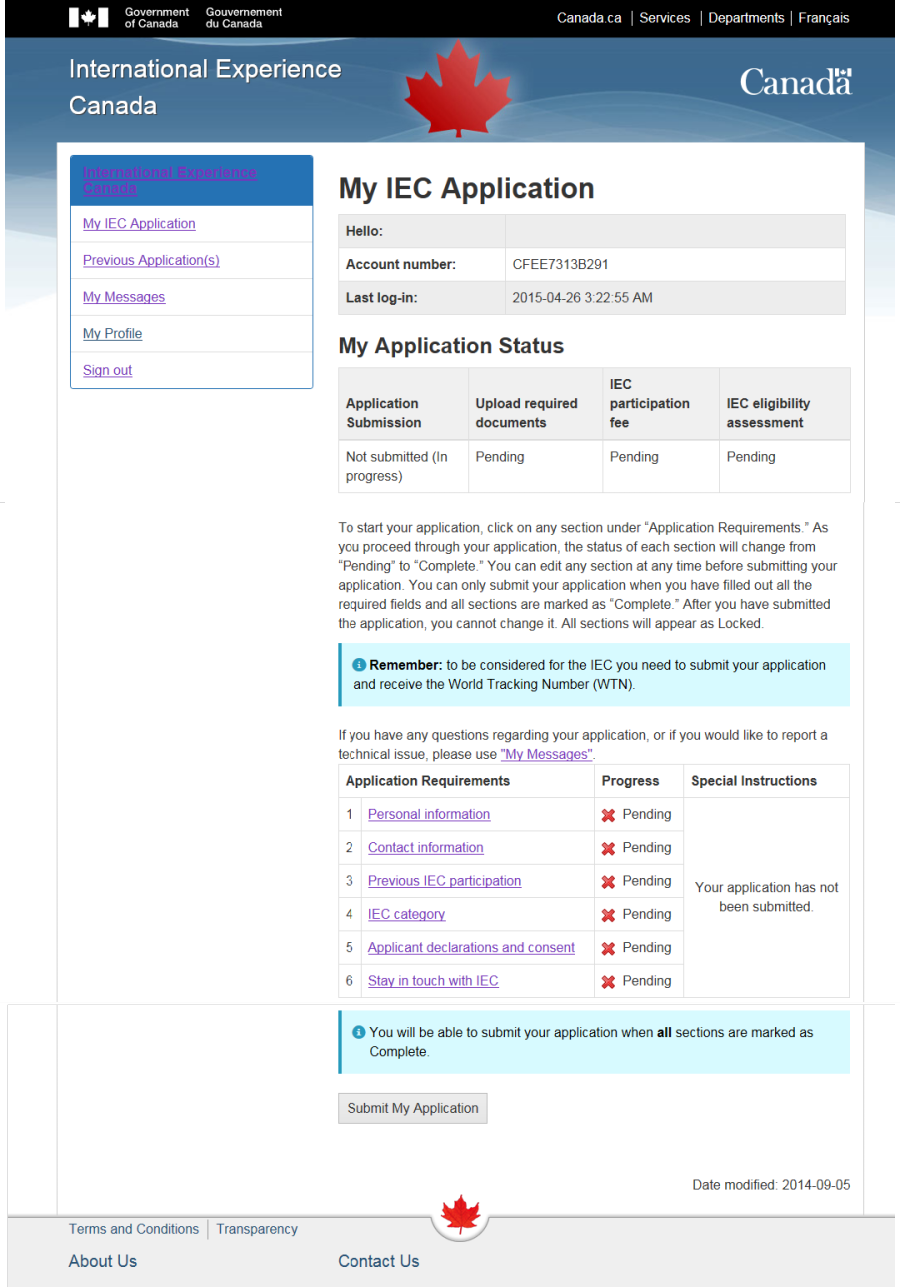This screenshot has width=900, height=1287.
Task: Click Sign out in sidebar
Action: click(107, 370)
